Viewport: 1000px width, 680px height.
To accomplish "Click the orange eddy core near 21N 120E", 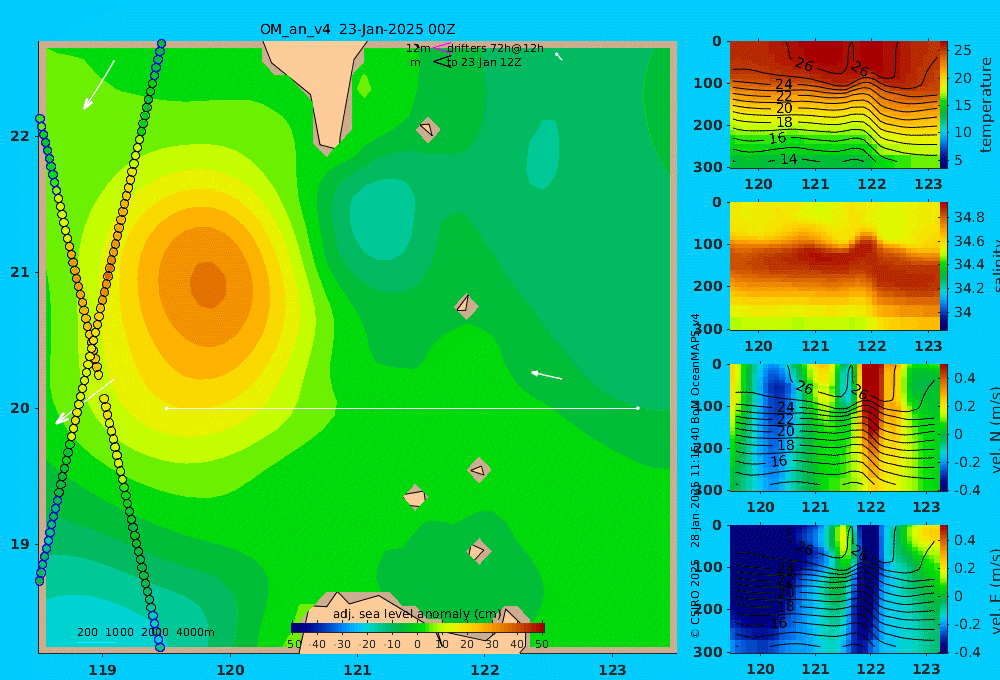I will (x=208, y=285).
